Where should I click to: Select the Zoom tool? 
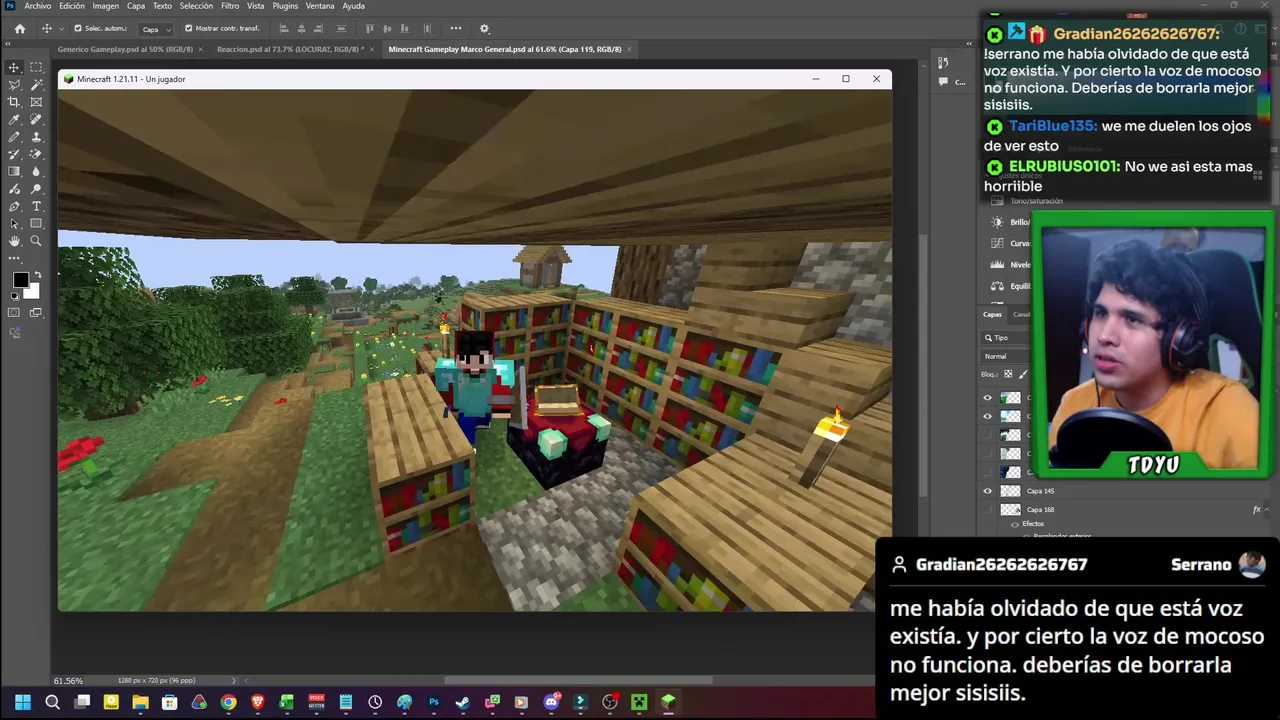click(36, 241)
